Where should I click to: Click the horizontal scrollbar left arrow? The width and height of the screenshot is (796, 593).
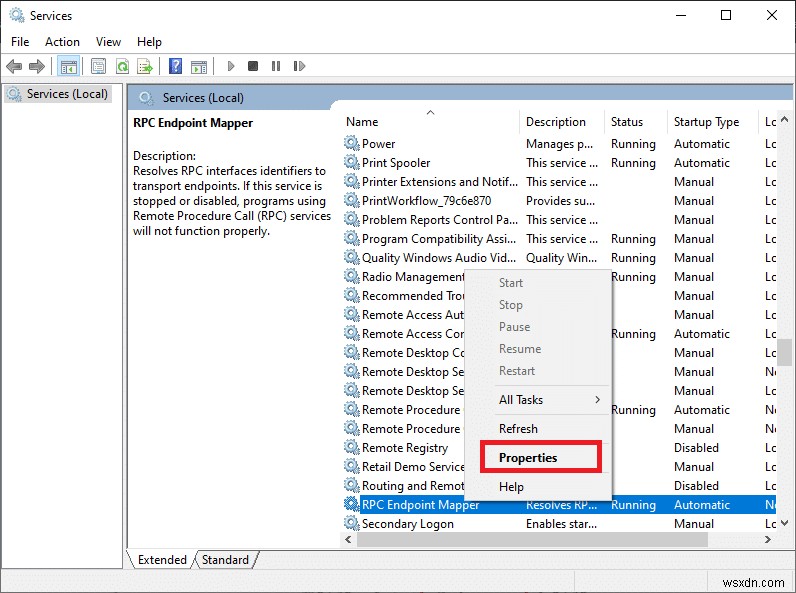pyautogui.click(x=348, y=540)
